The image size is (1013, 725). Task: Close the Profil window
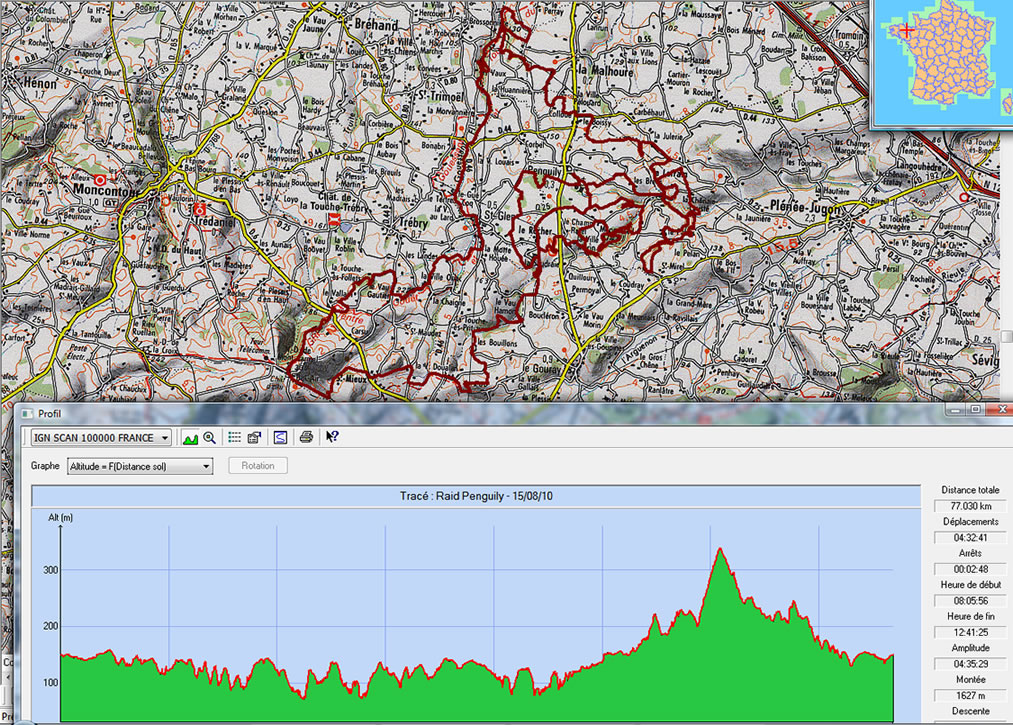pyautogui.click(x=1002, y=410)
